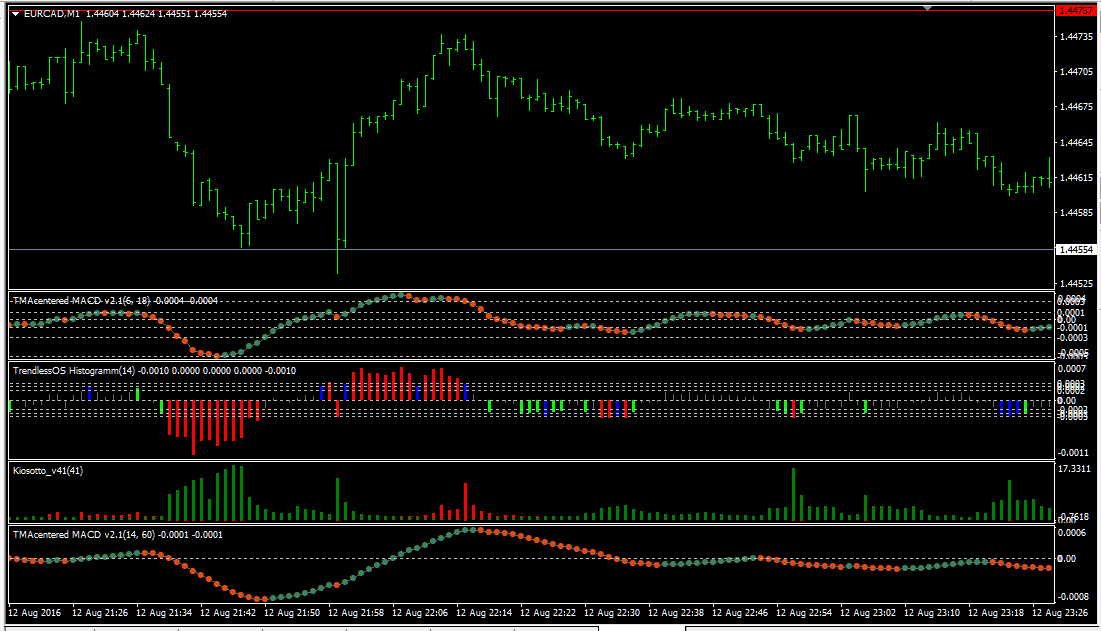Click the 12 Aug 22:14 time label
The height and width of the screenshot is (631, 1101).
[x=484, y=613]
